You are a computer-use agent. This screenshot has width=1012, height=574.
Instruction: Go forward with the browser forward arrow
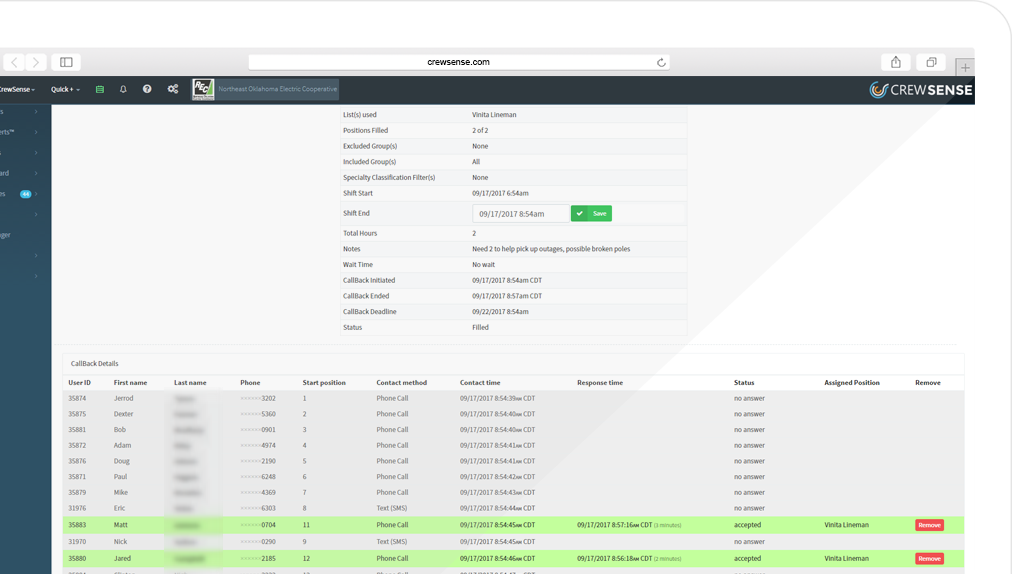tap(36, 62)
